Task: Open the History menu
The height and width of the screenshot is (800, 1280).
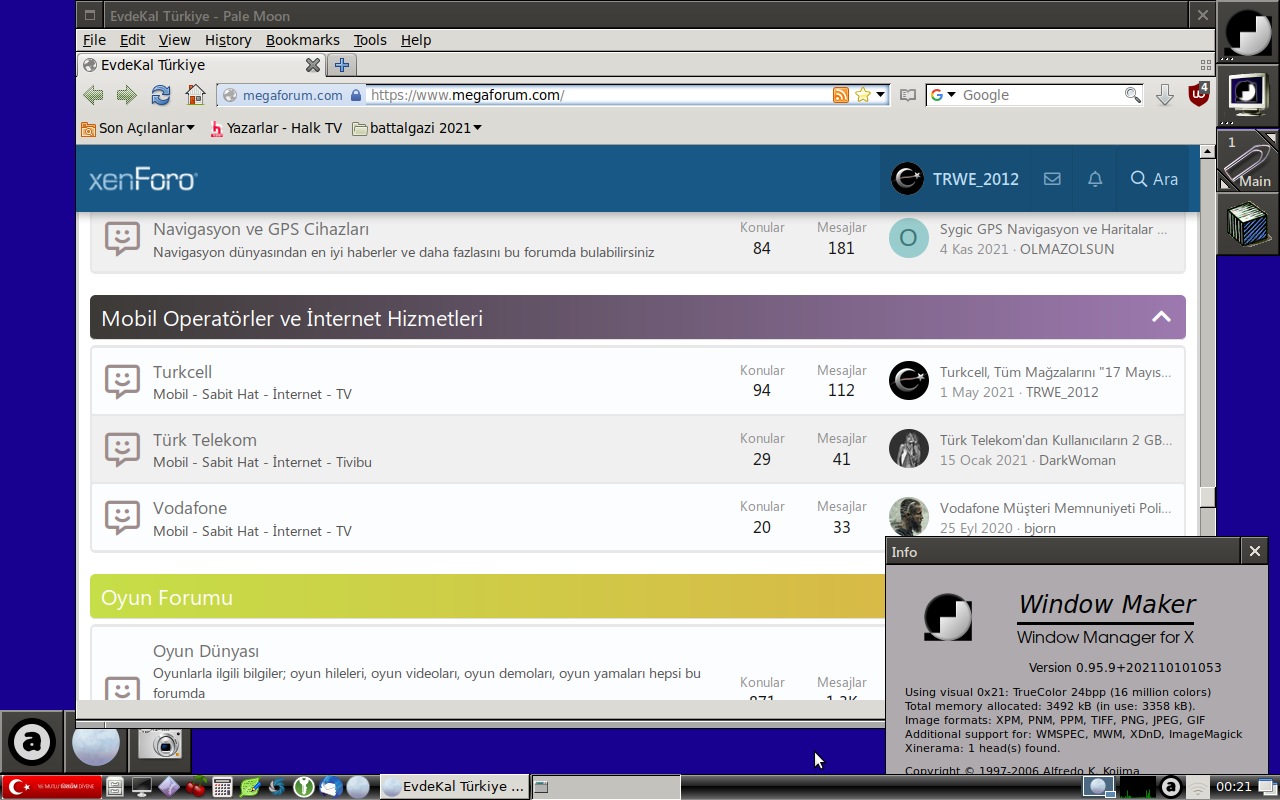Action: pyautogui.click(x=228, y=40)
